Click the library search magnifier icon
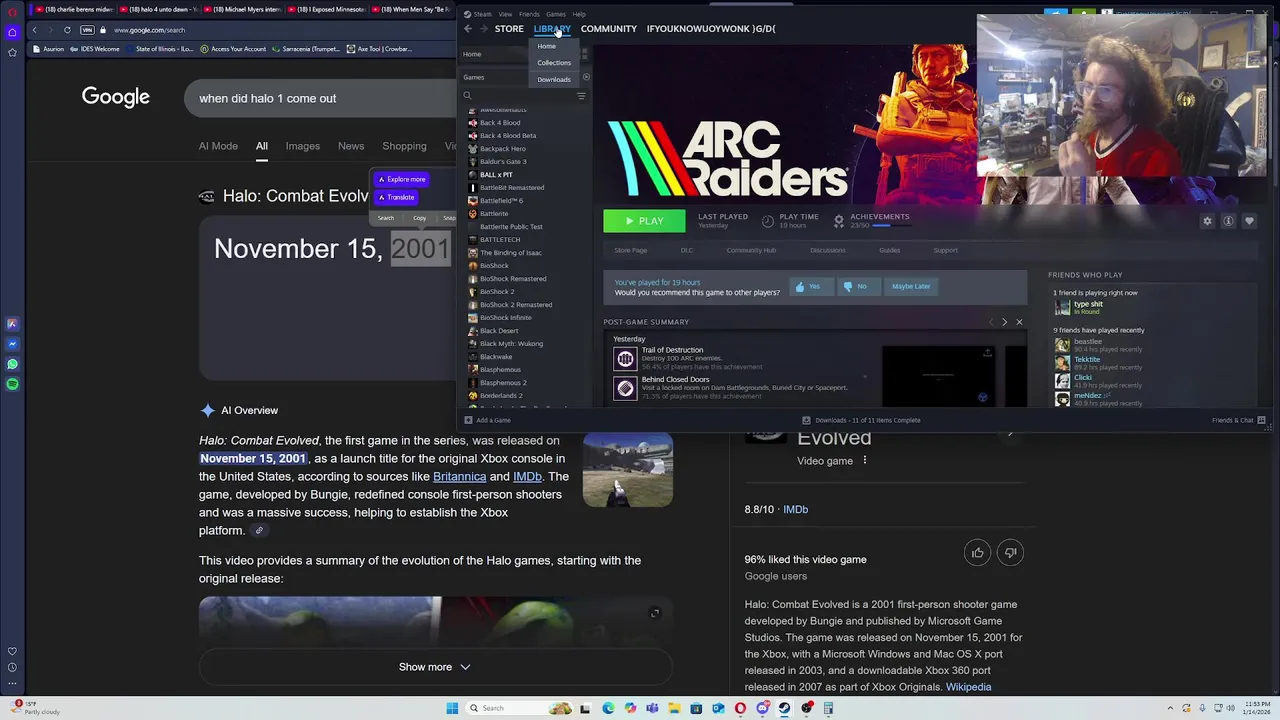 coord(467,96)
